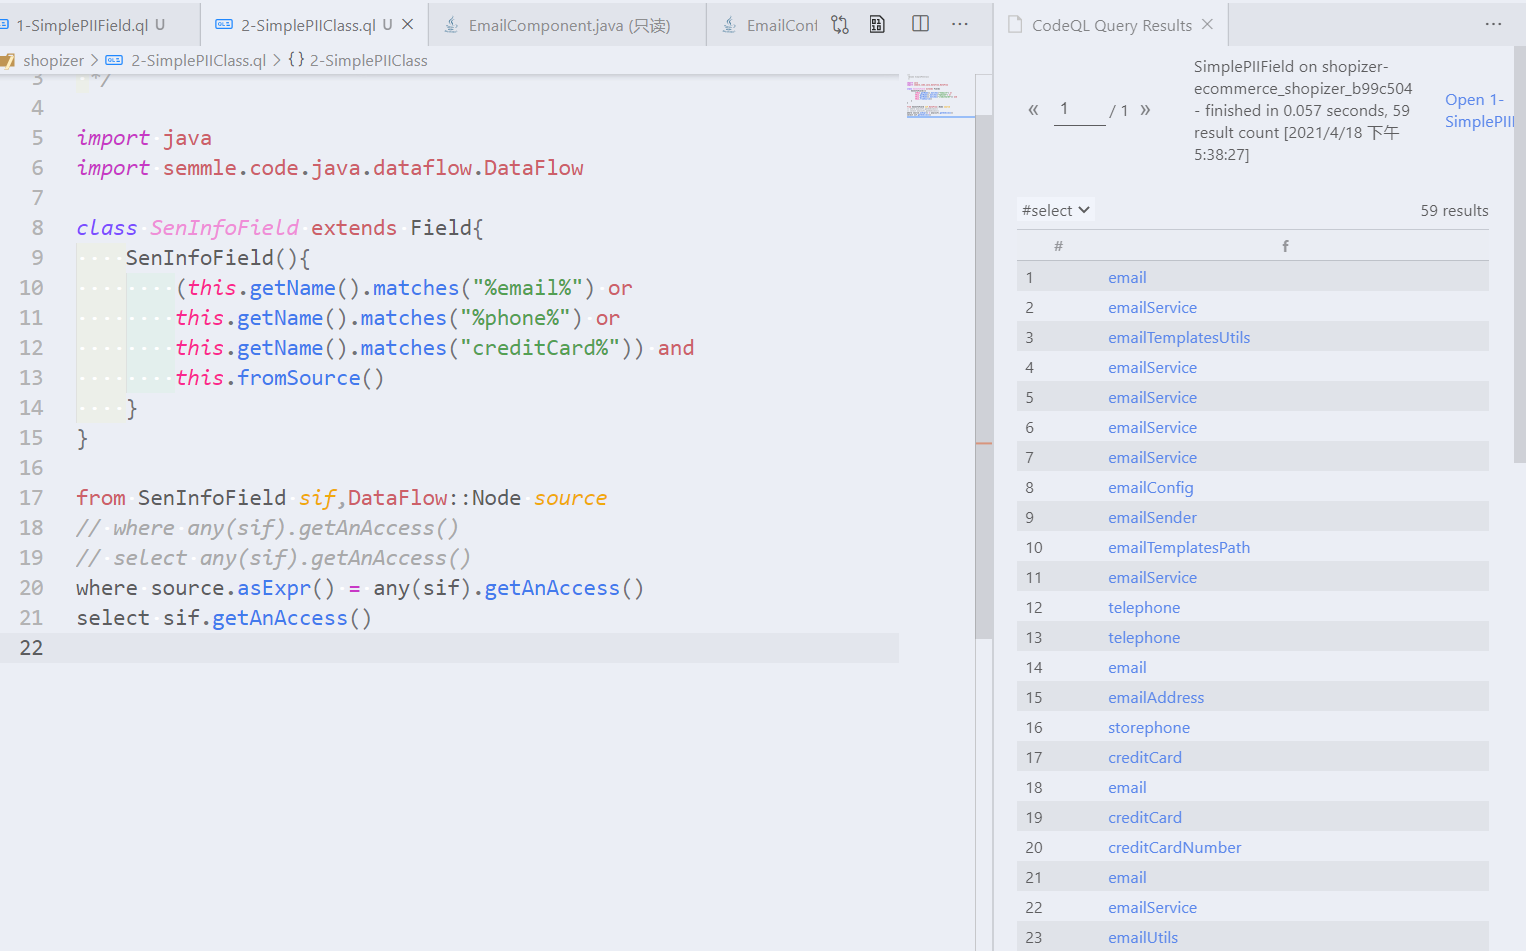The image size is (1526, 951).
Task: Open emailTemplatesUtils result in row 3
Action: point(1179,337)
